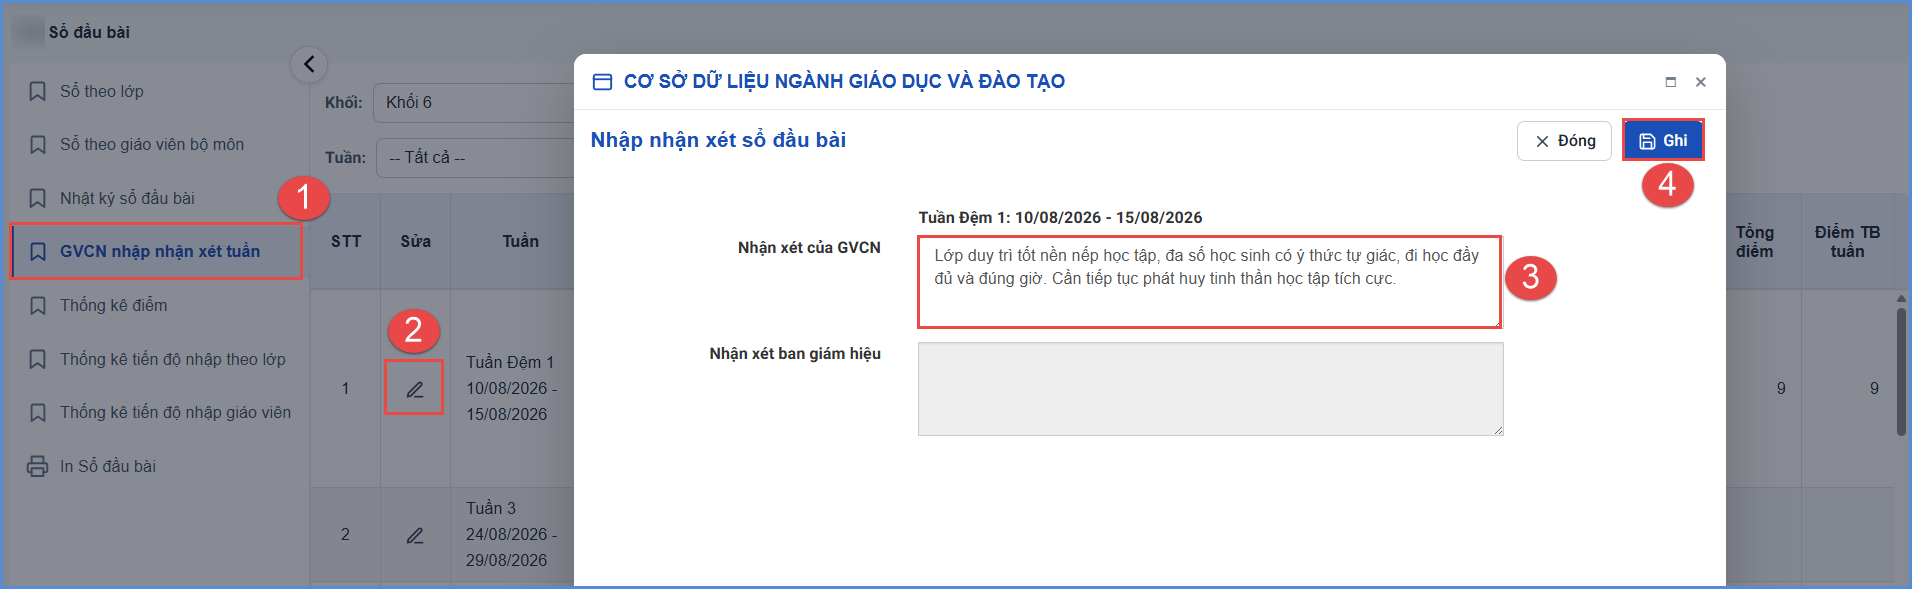Click the window icon in the dialog title bar
Screen dimensions: 1912x589
[x=602, y=82]
